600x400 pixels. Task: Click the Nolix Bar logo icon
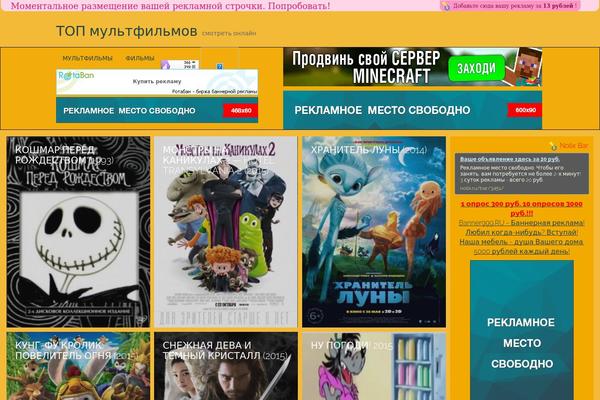click(x=553, y=146)
